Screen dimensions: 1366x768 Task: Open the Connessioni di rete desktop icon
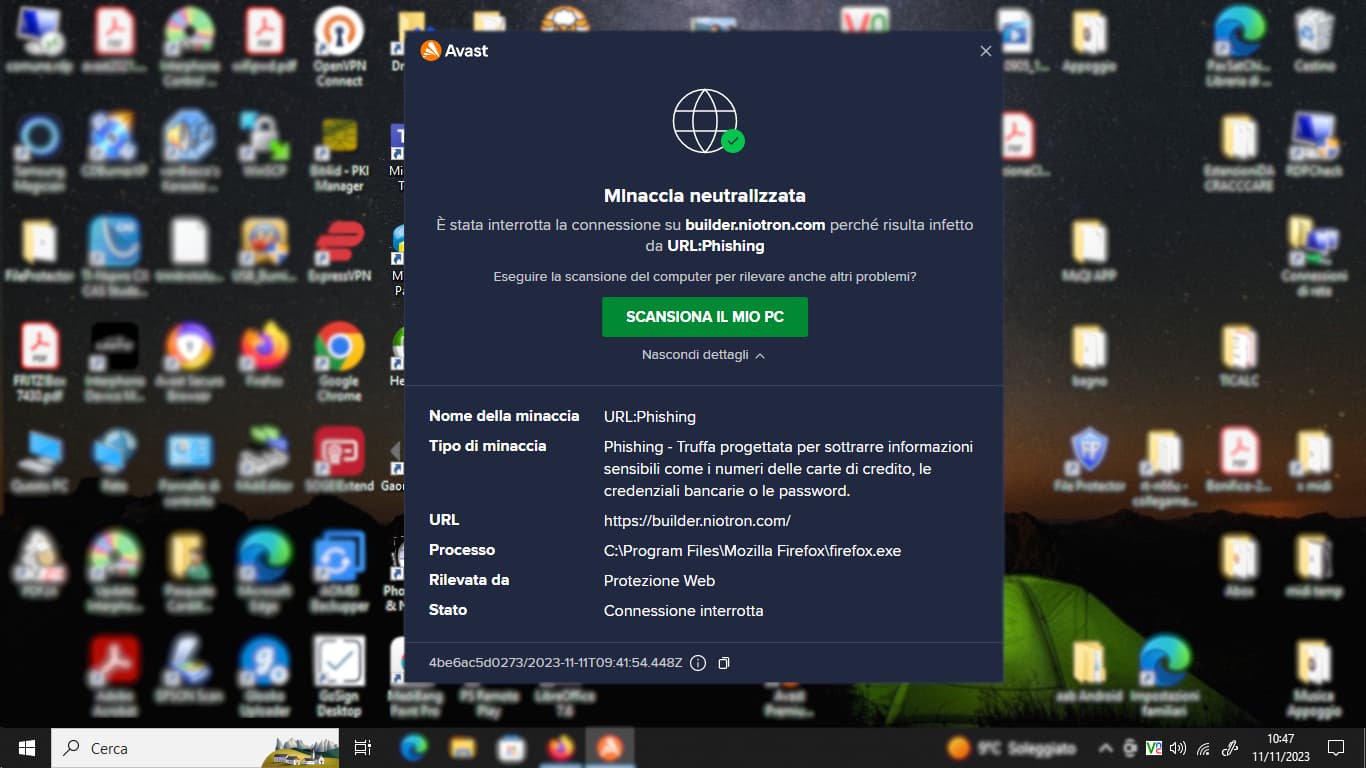point(1314,257)
